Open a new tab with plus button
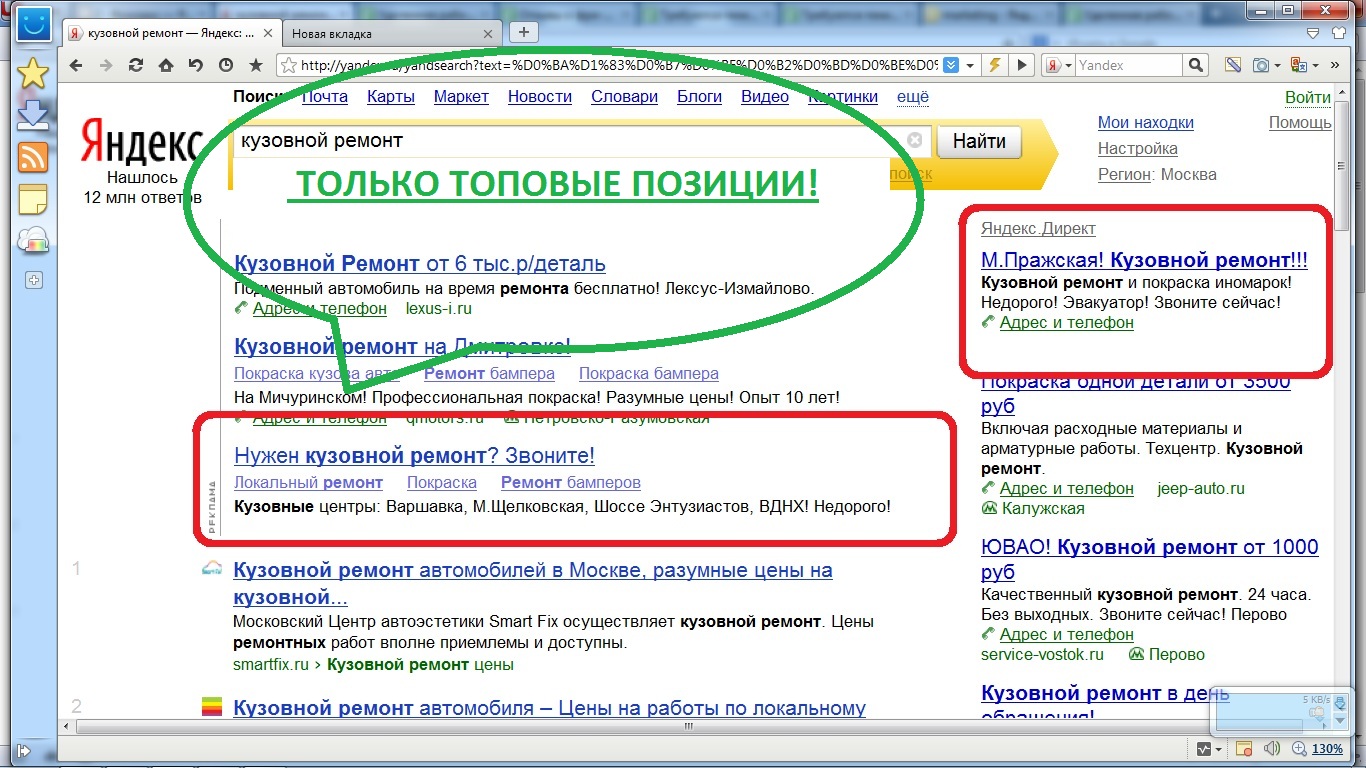This screenshot has height=768, width=1366. [524, 32]
